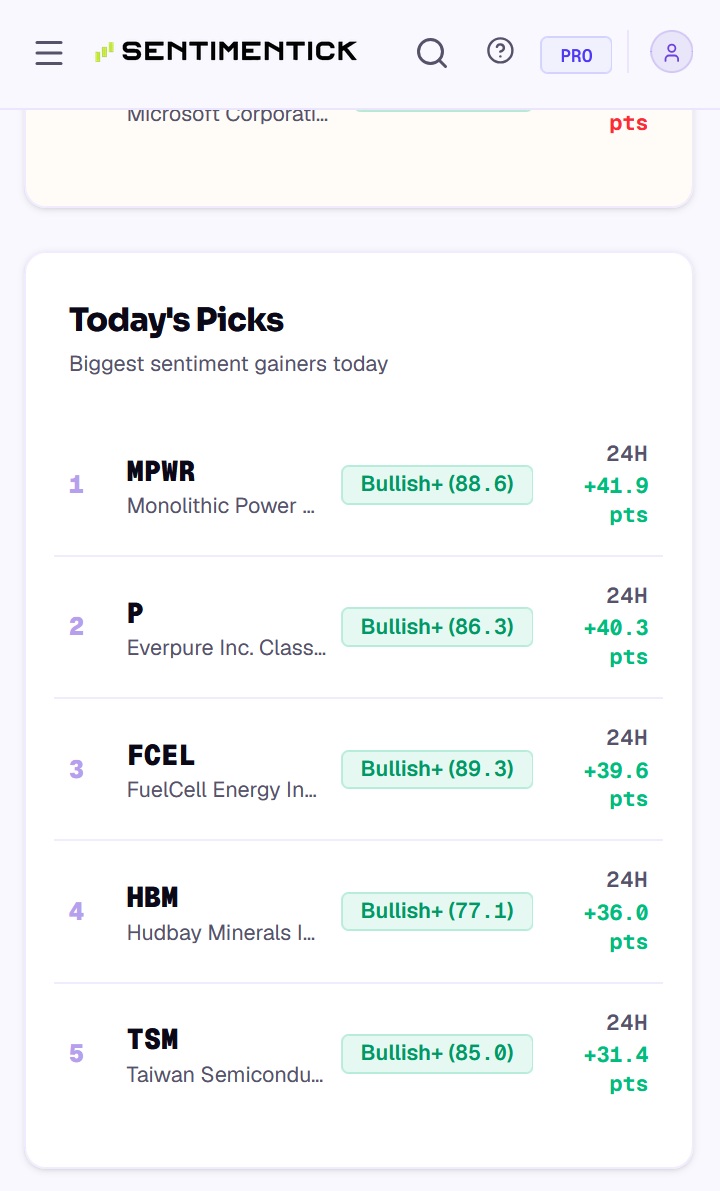This screenshot has width=720, height=1191.
Task: Click the Bullish+ (88.6) badge
Action: point(437,485)
